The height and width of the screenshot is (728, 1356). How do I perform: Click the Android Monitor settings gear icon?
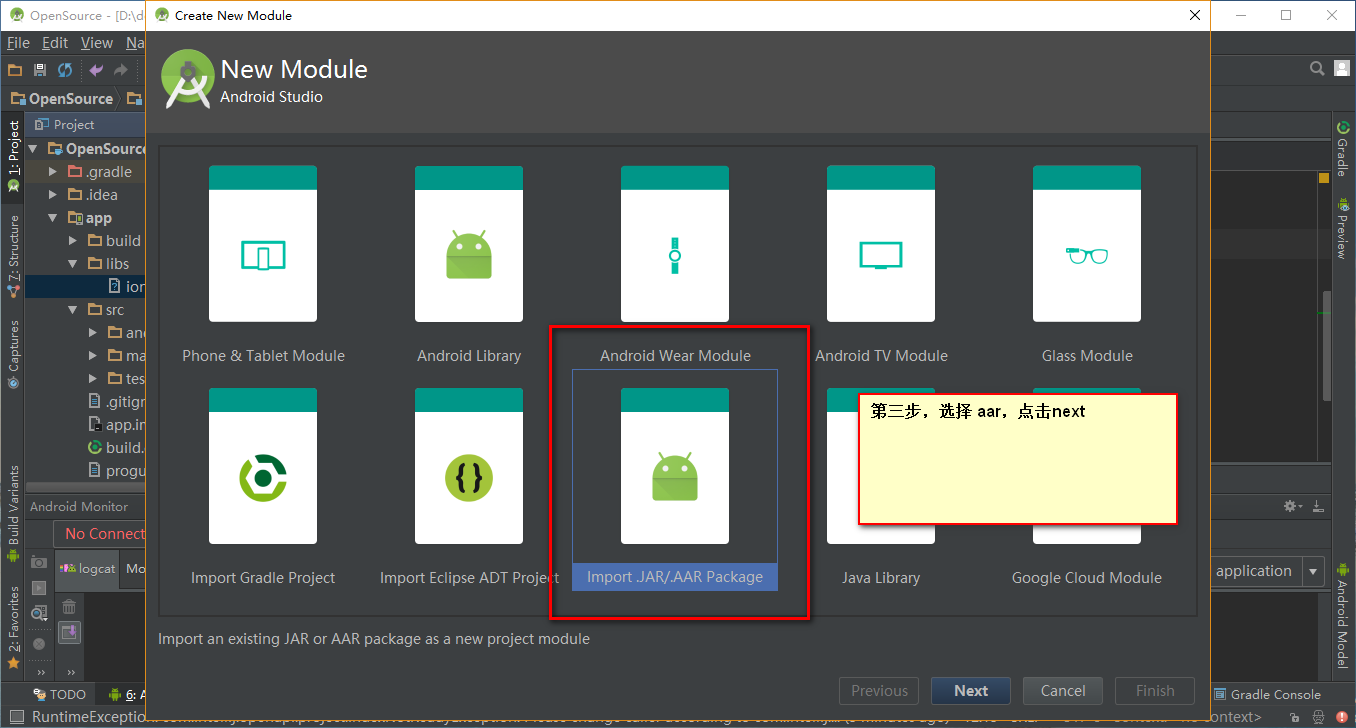(x=1291, y=507)
